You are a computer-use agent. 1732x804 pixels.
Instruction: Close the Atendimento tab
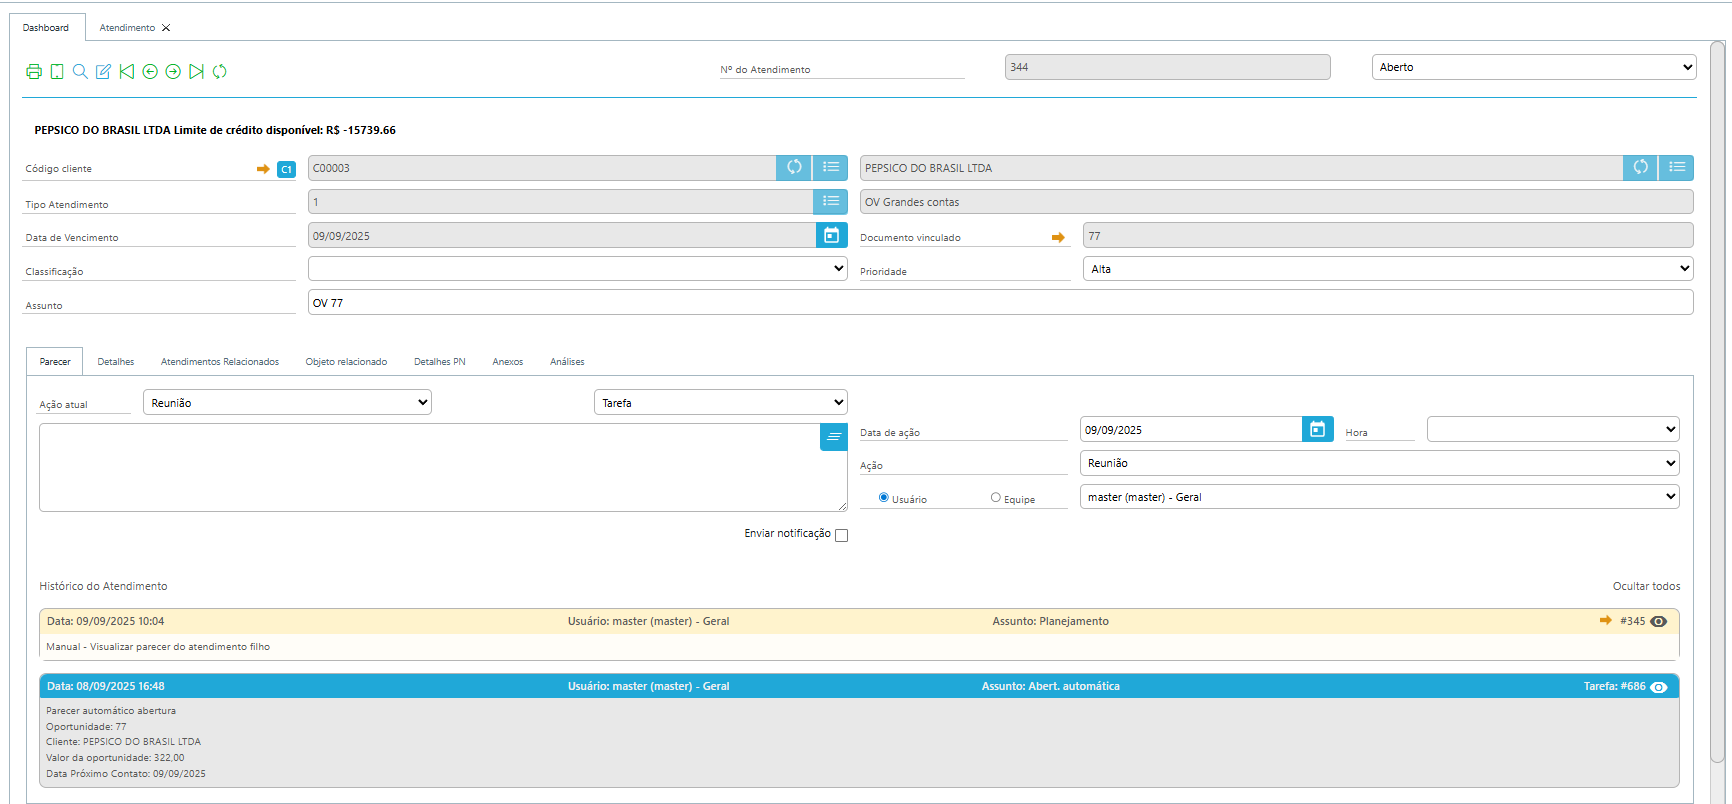pyautogui.click(x=166, y=28)
